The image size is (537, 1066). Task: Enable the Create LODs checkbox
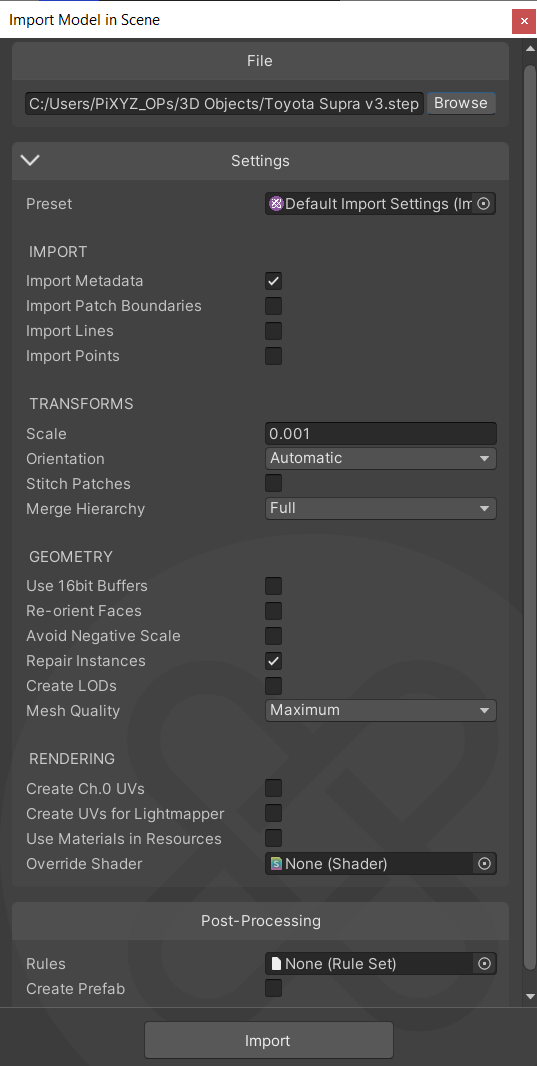[x=273, y=686]
